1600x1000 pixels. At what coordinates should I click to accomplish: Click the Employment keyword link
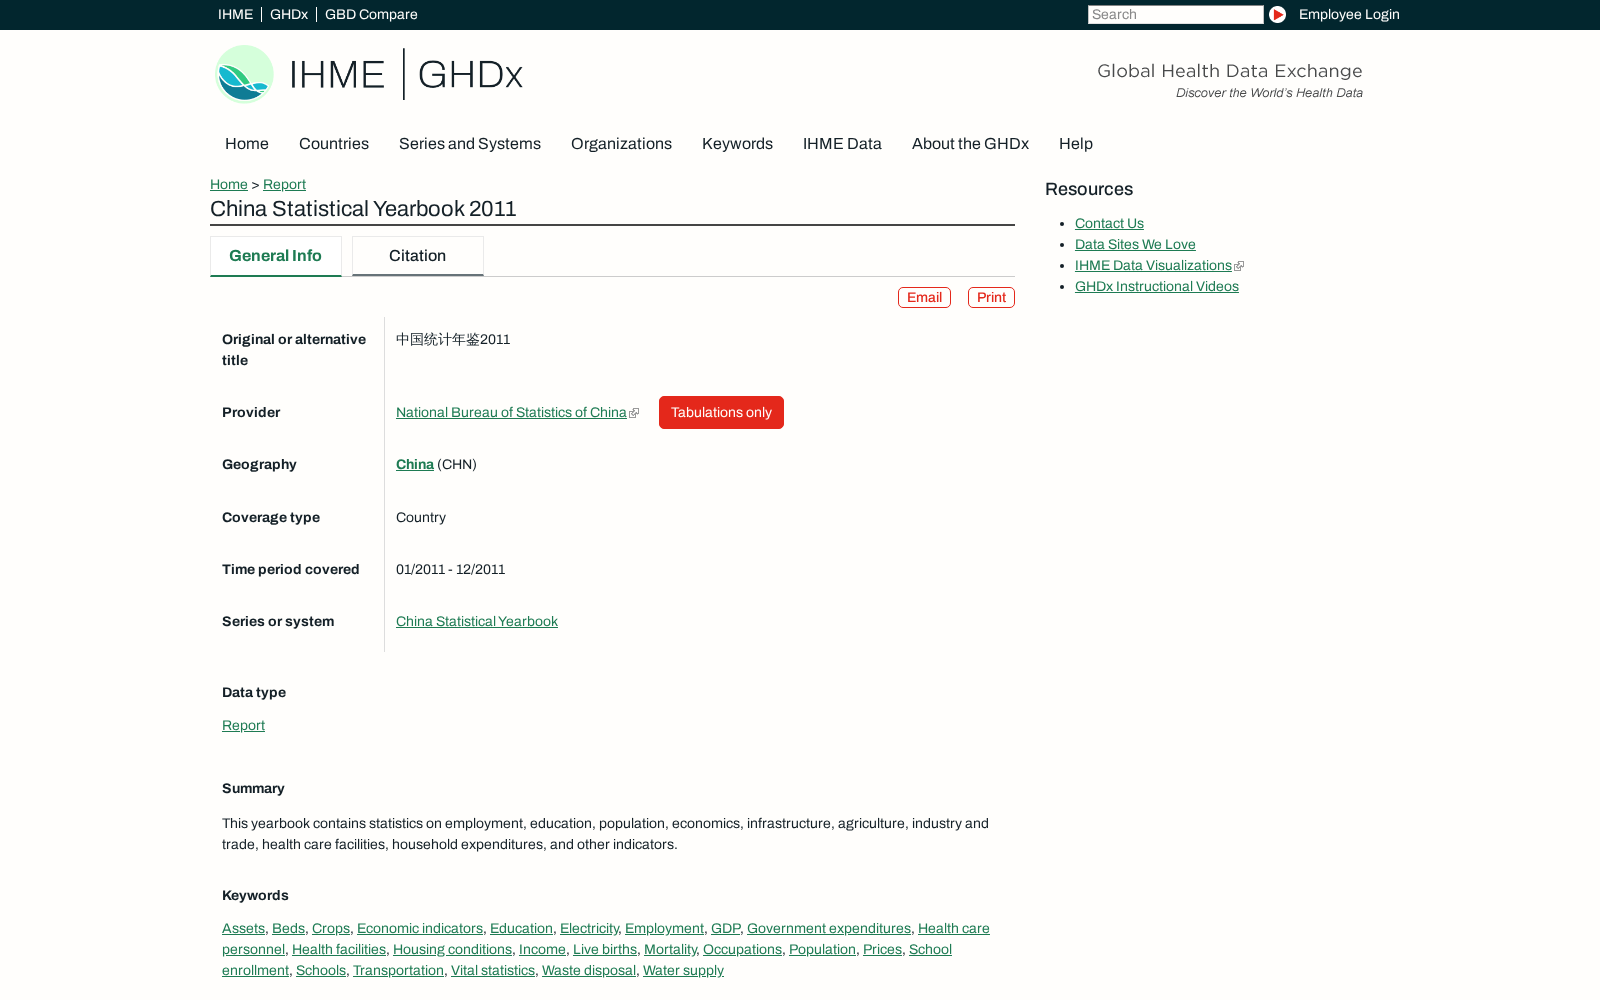pos(664,928)
